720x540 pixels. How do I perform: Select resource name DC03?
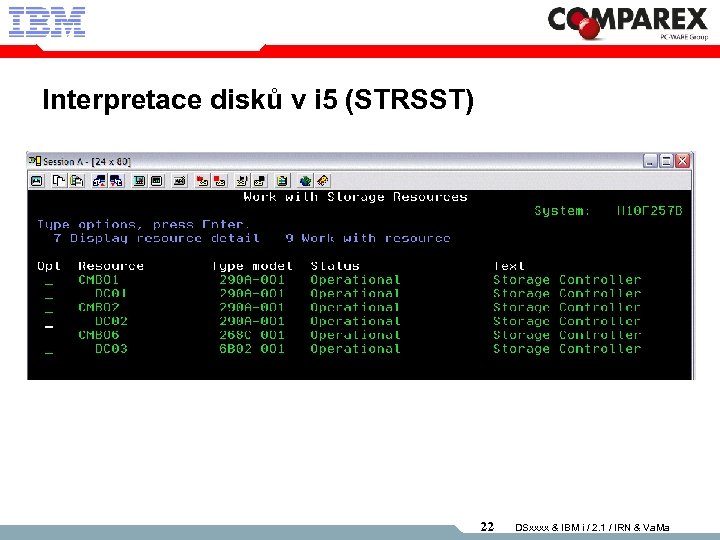point(111,349)
